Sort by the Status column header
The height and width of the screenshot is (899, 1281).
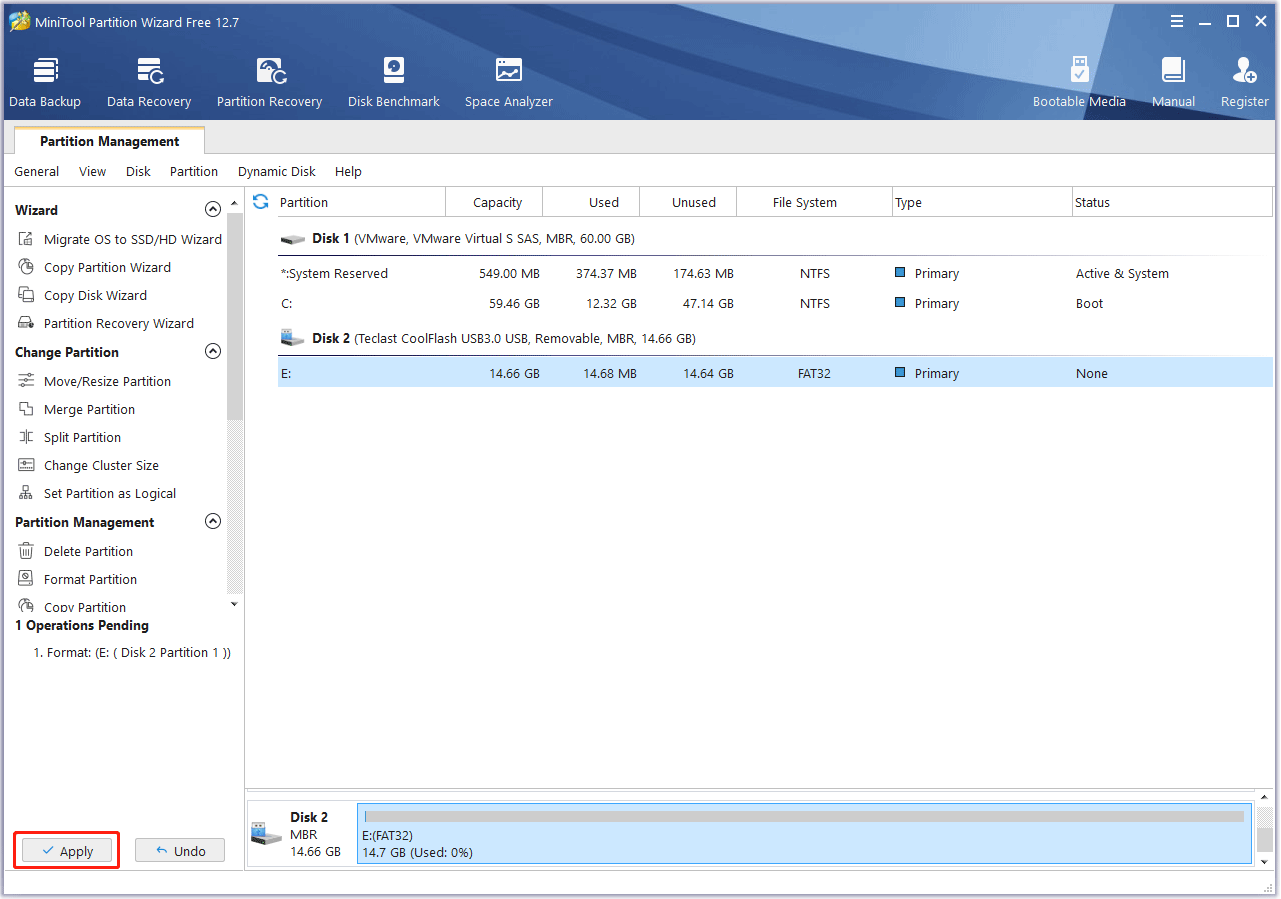pyautogui.click(x=1172, y=202)
